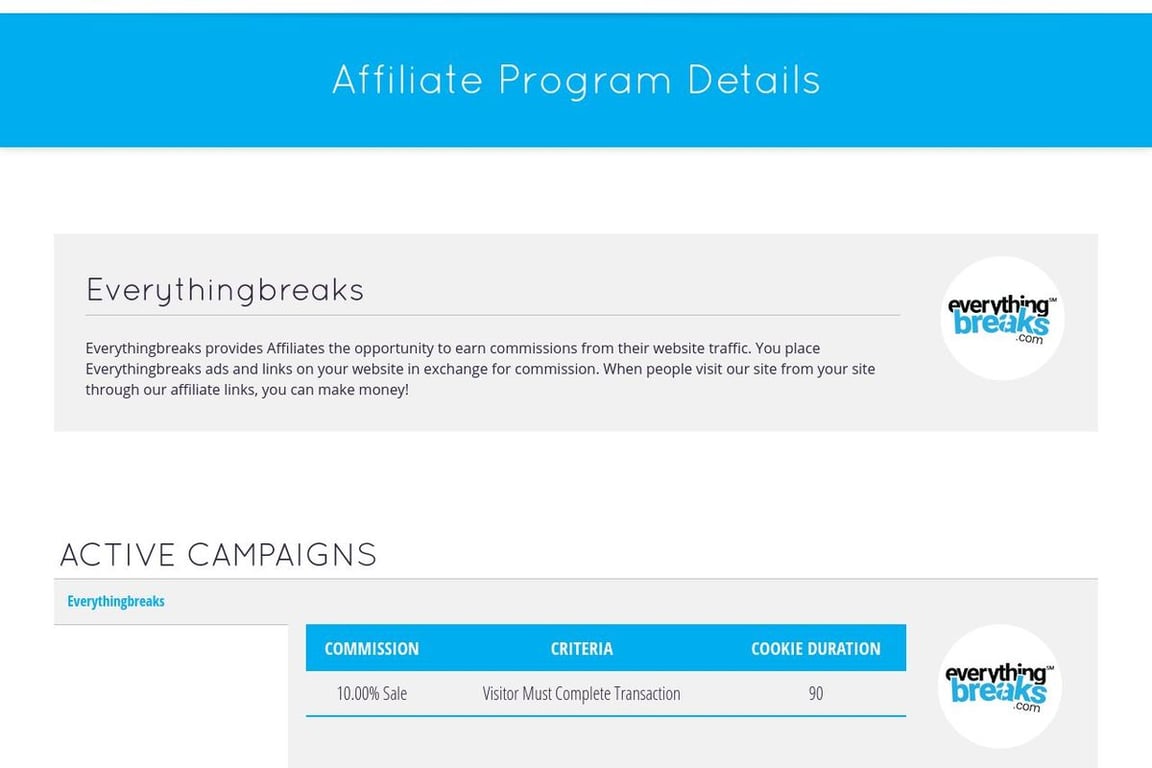Click the Everythingbreaks program heading
Image resolution: width=1152 pixels, height=768 pixels.
[x=225, y=290]
